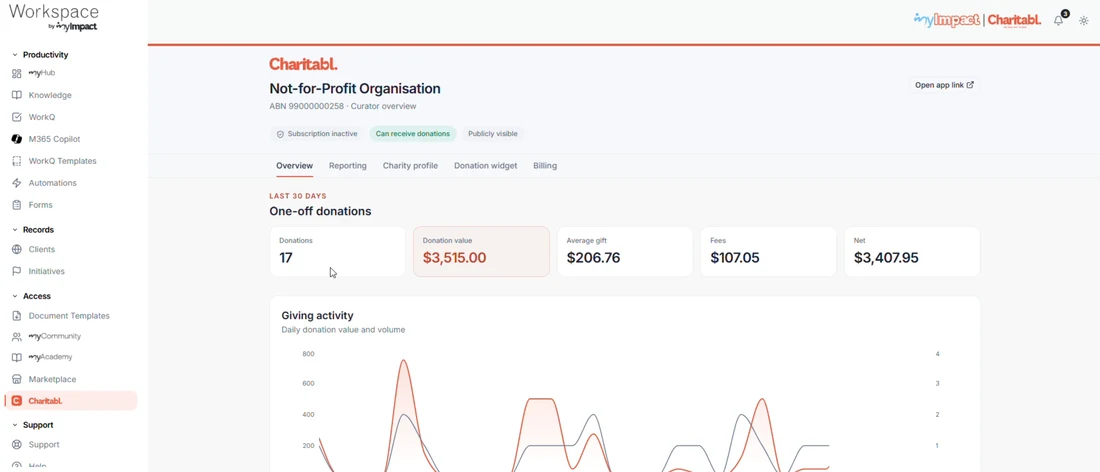The image size is (1100, 472).
Task: Select the Fees card
Action: pos(768,251)
